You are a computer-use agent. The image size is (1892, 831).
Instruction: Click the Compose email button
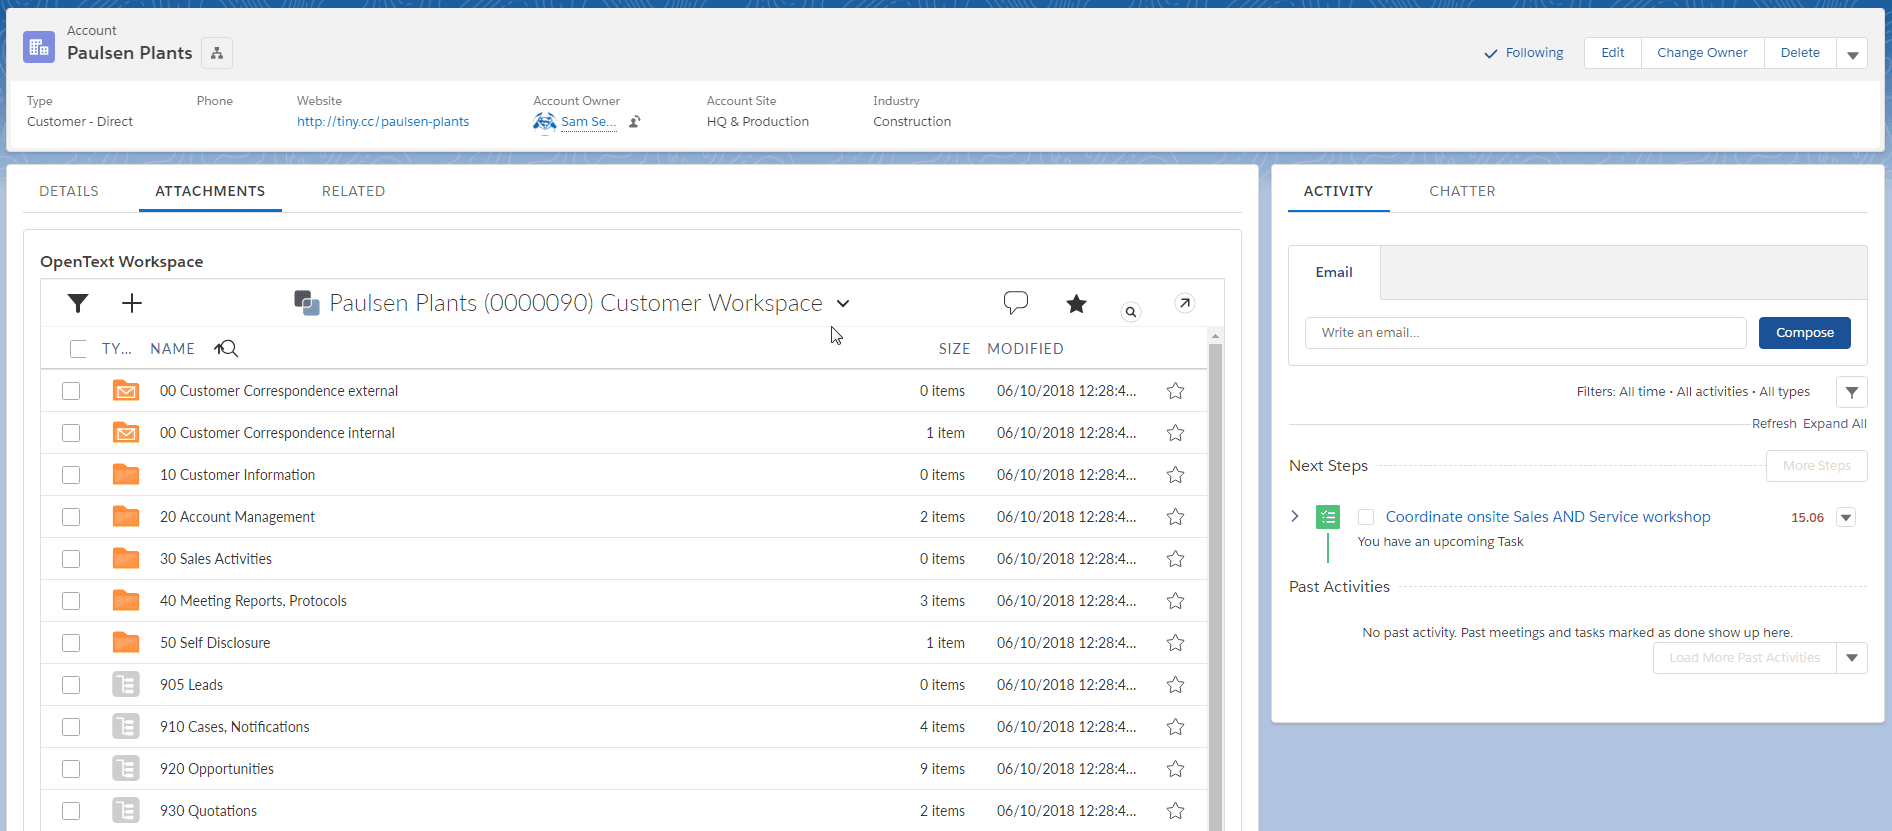click(1804, 333)
